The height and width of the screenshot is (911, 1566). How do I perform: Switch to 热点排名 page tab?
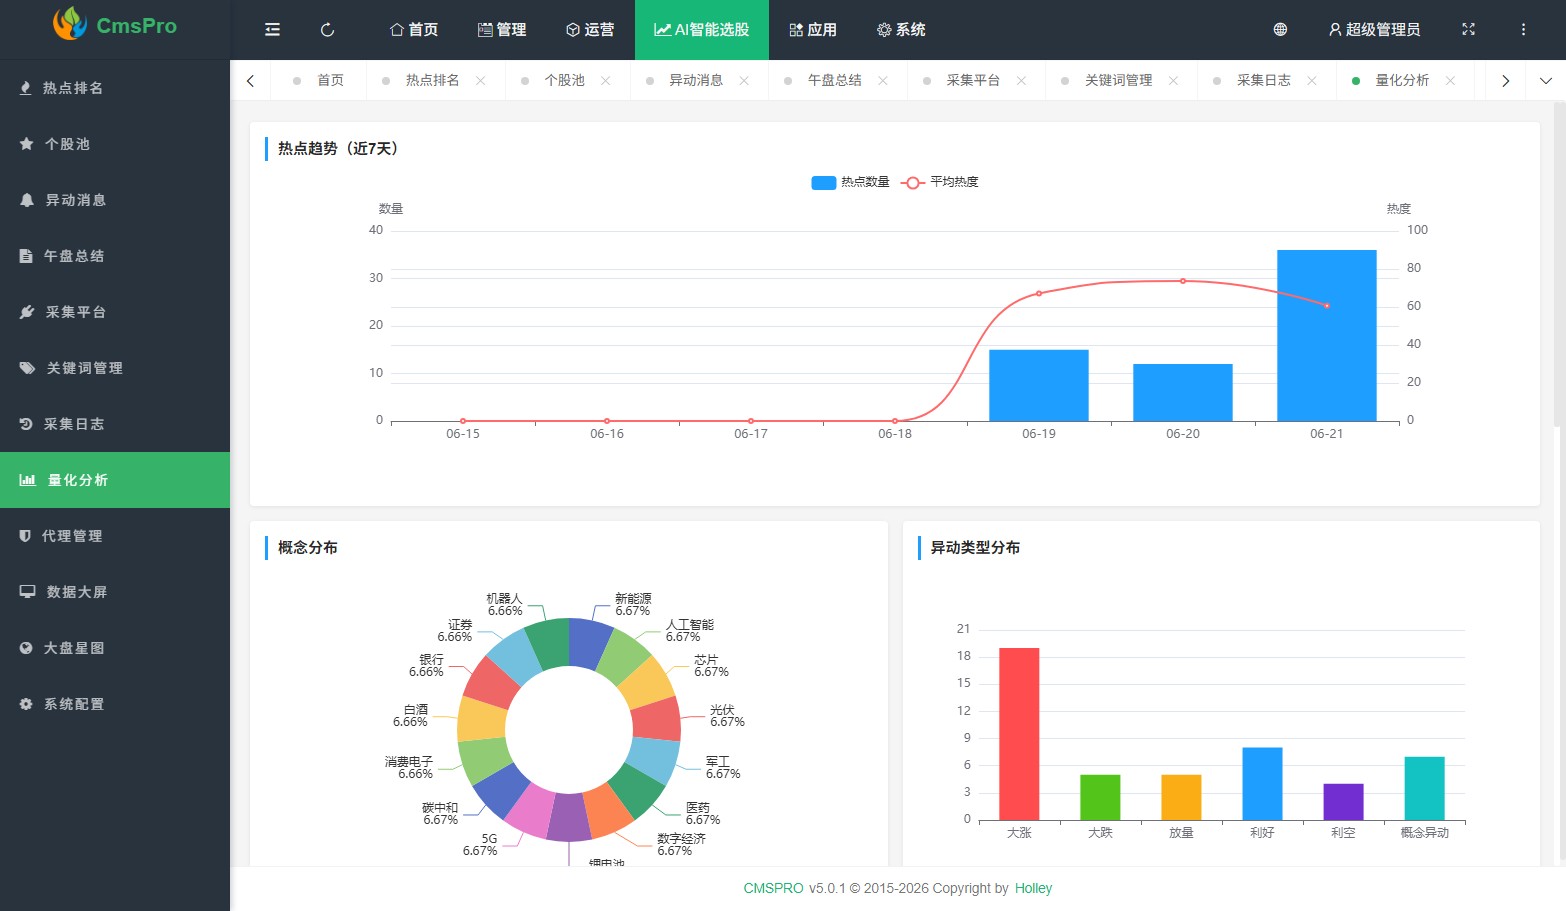(x=432, y=81)
